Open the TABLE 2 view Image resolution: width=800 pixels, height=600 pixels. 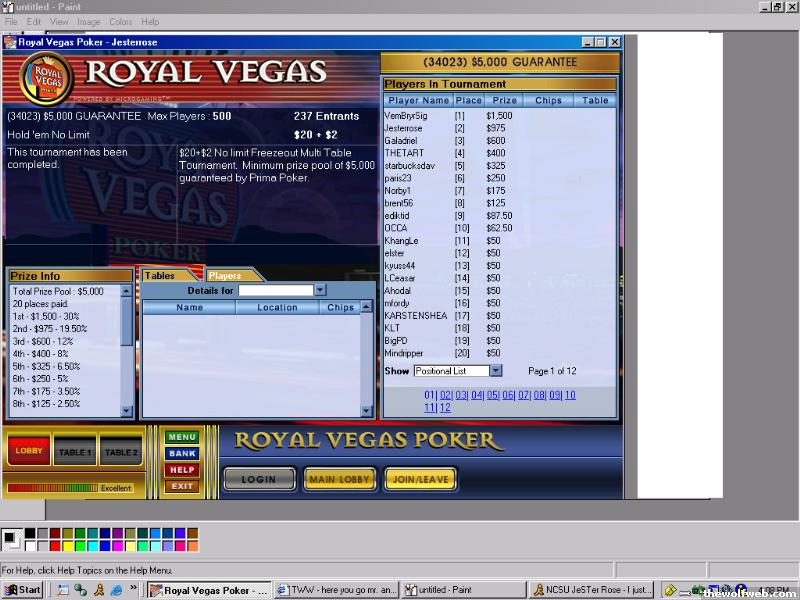[x=121, y=452]
